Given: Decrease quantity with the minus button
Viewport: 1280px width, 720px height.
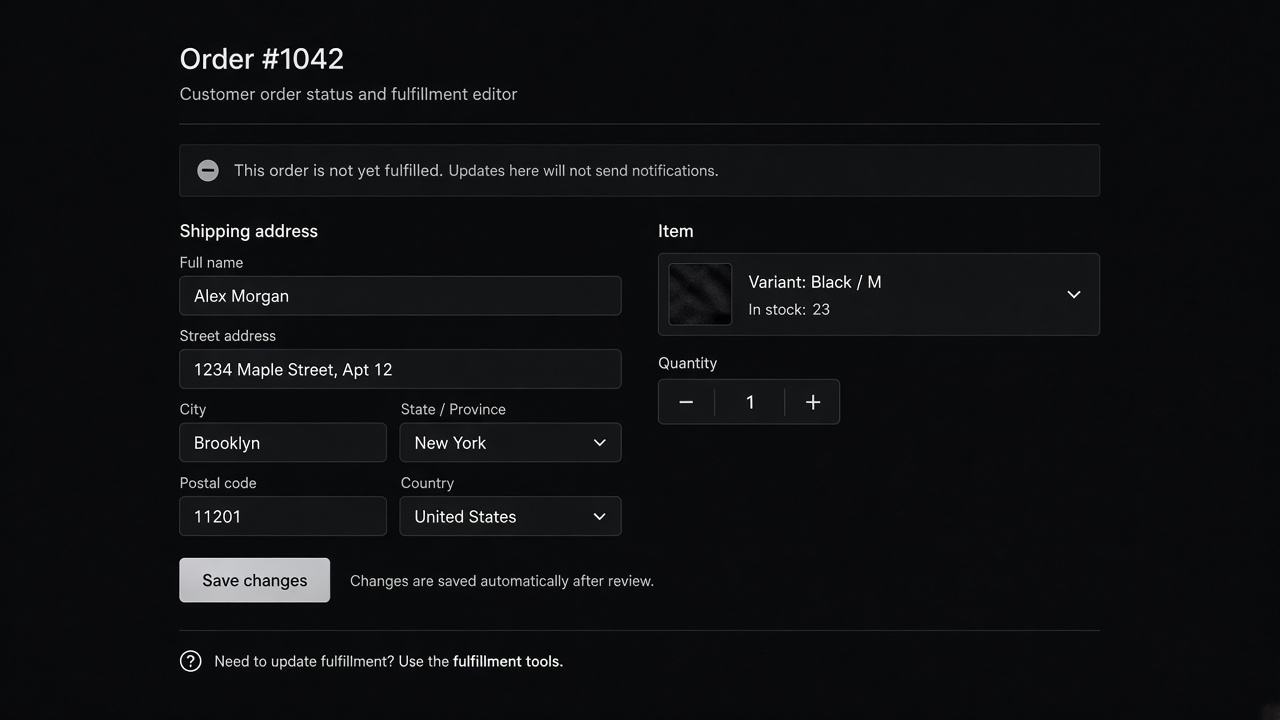Looking at the screenshot, I should [x=686, y=402].
